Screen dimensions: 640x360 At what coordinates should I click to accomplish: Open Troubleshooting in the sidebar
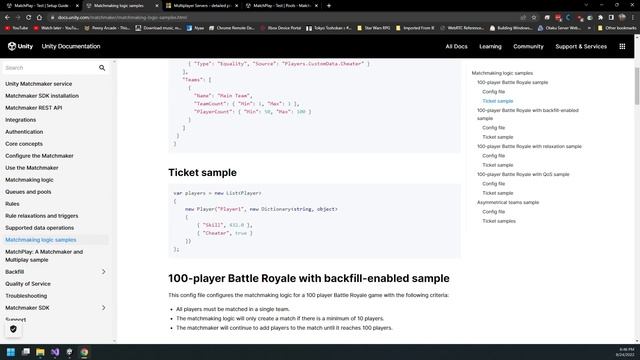(26, 296)
